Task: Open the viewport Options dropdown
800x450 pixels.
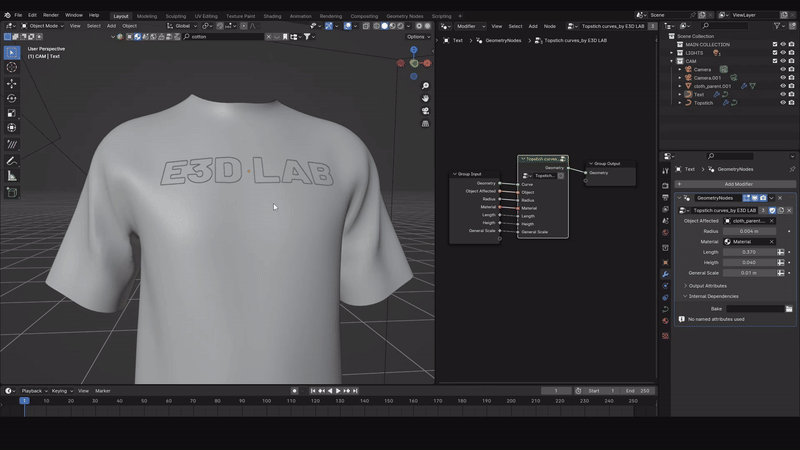Action: [418, 37]
